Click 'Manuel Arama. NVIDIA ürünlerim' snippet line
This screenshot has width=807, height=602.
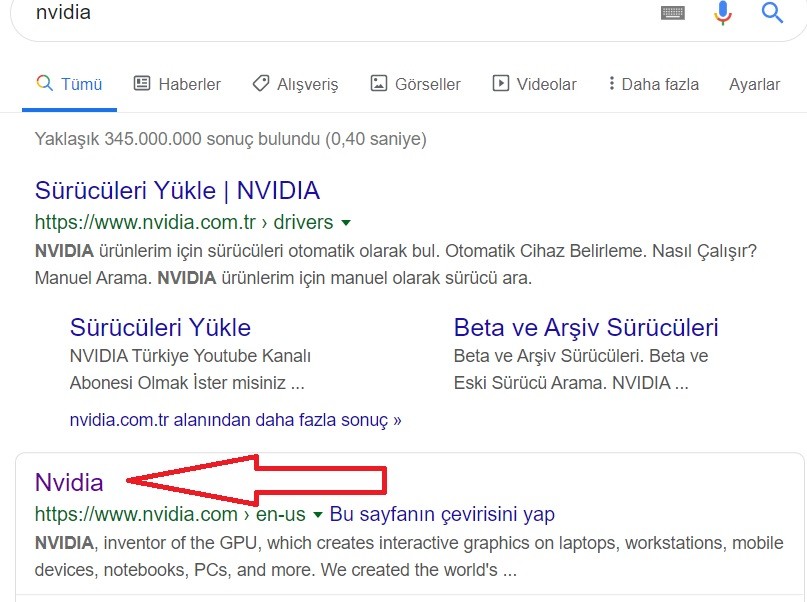tap(283, 278)
